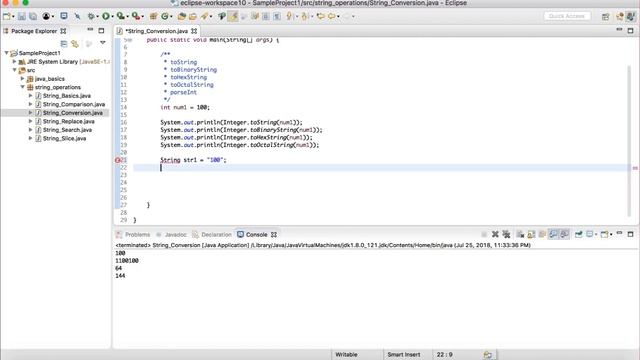Click the Back navigation arrow in the toolbar
Image resolution: width=640 pixels, height=360 pixels.
[332, 16]
